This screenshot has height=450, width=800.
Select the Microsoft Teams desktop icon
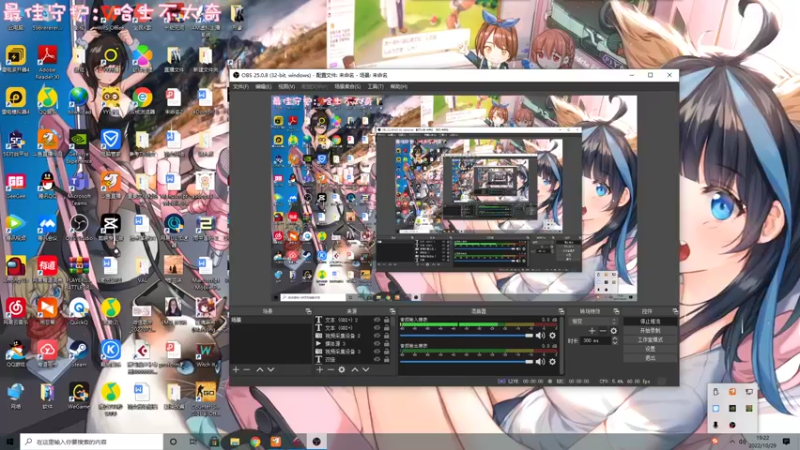pos(79,189)
